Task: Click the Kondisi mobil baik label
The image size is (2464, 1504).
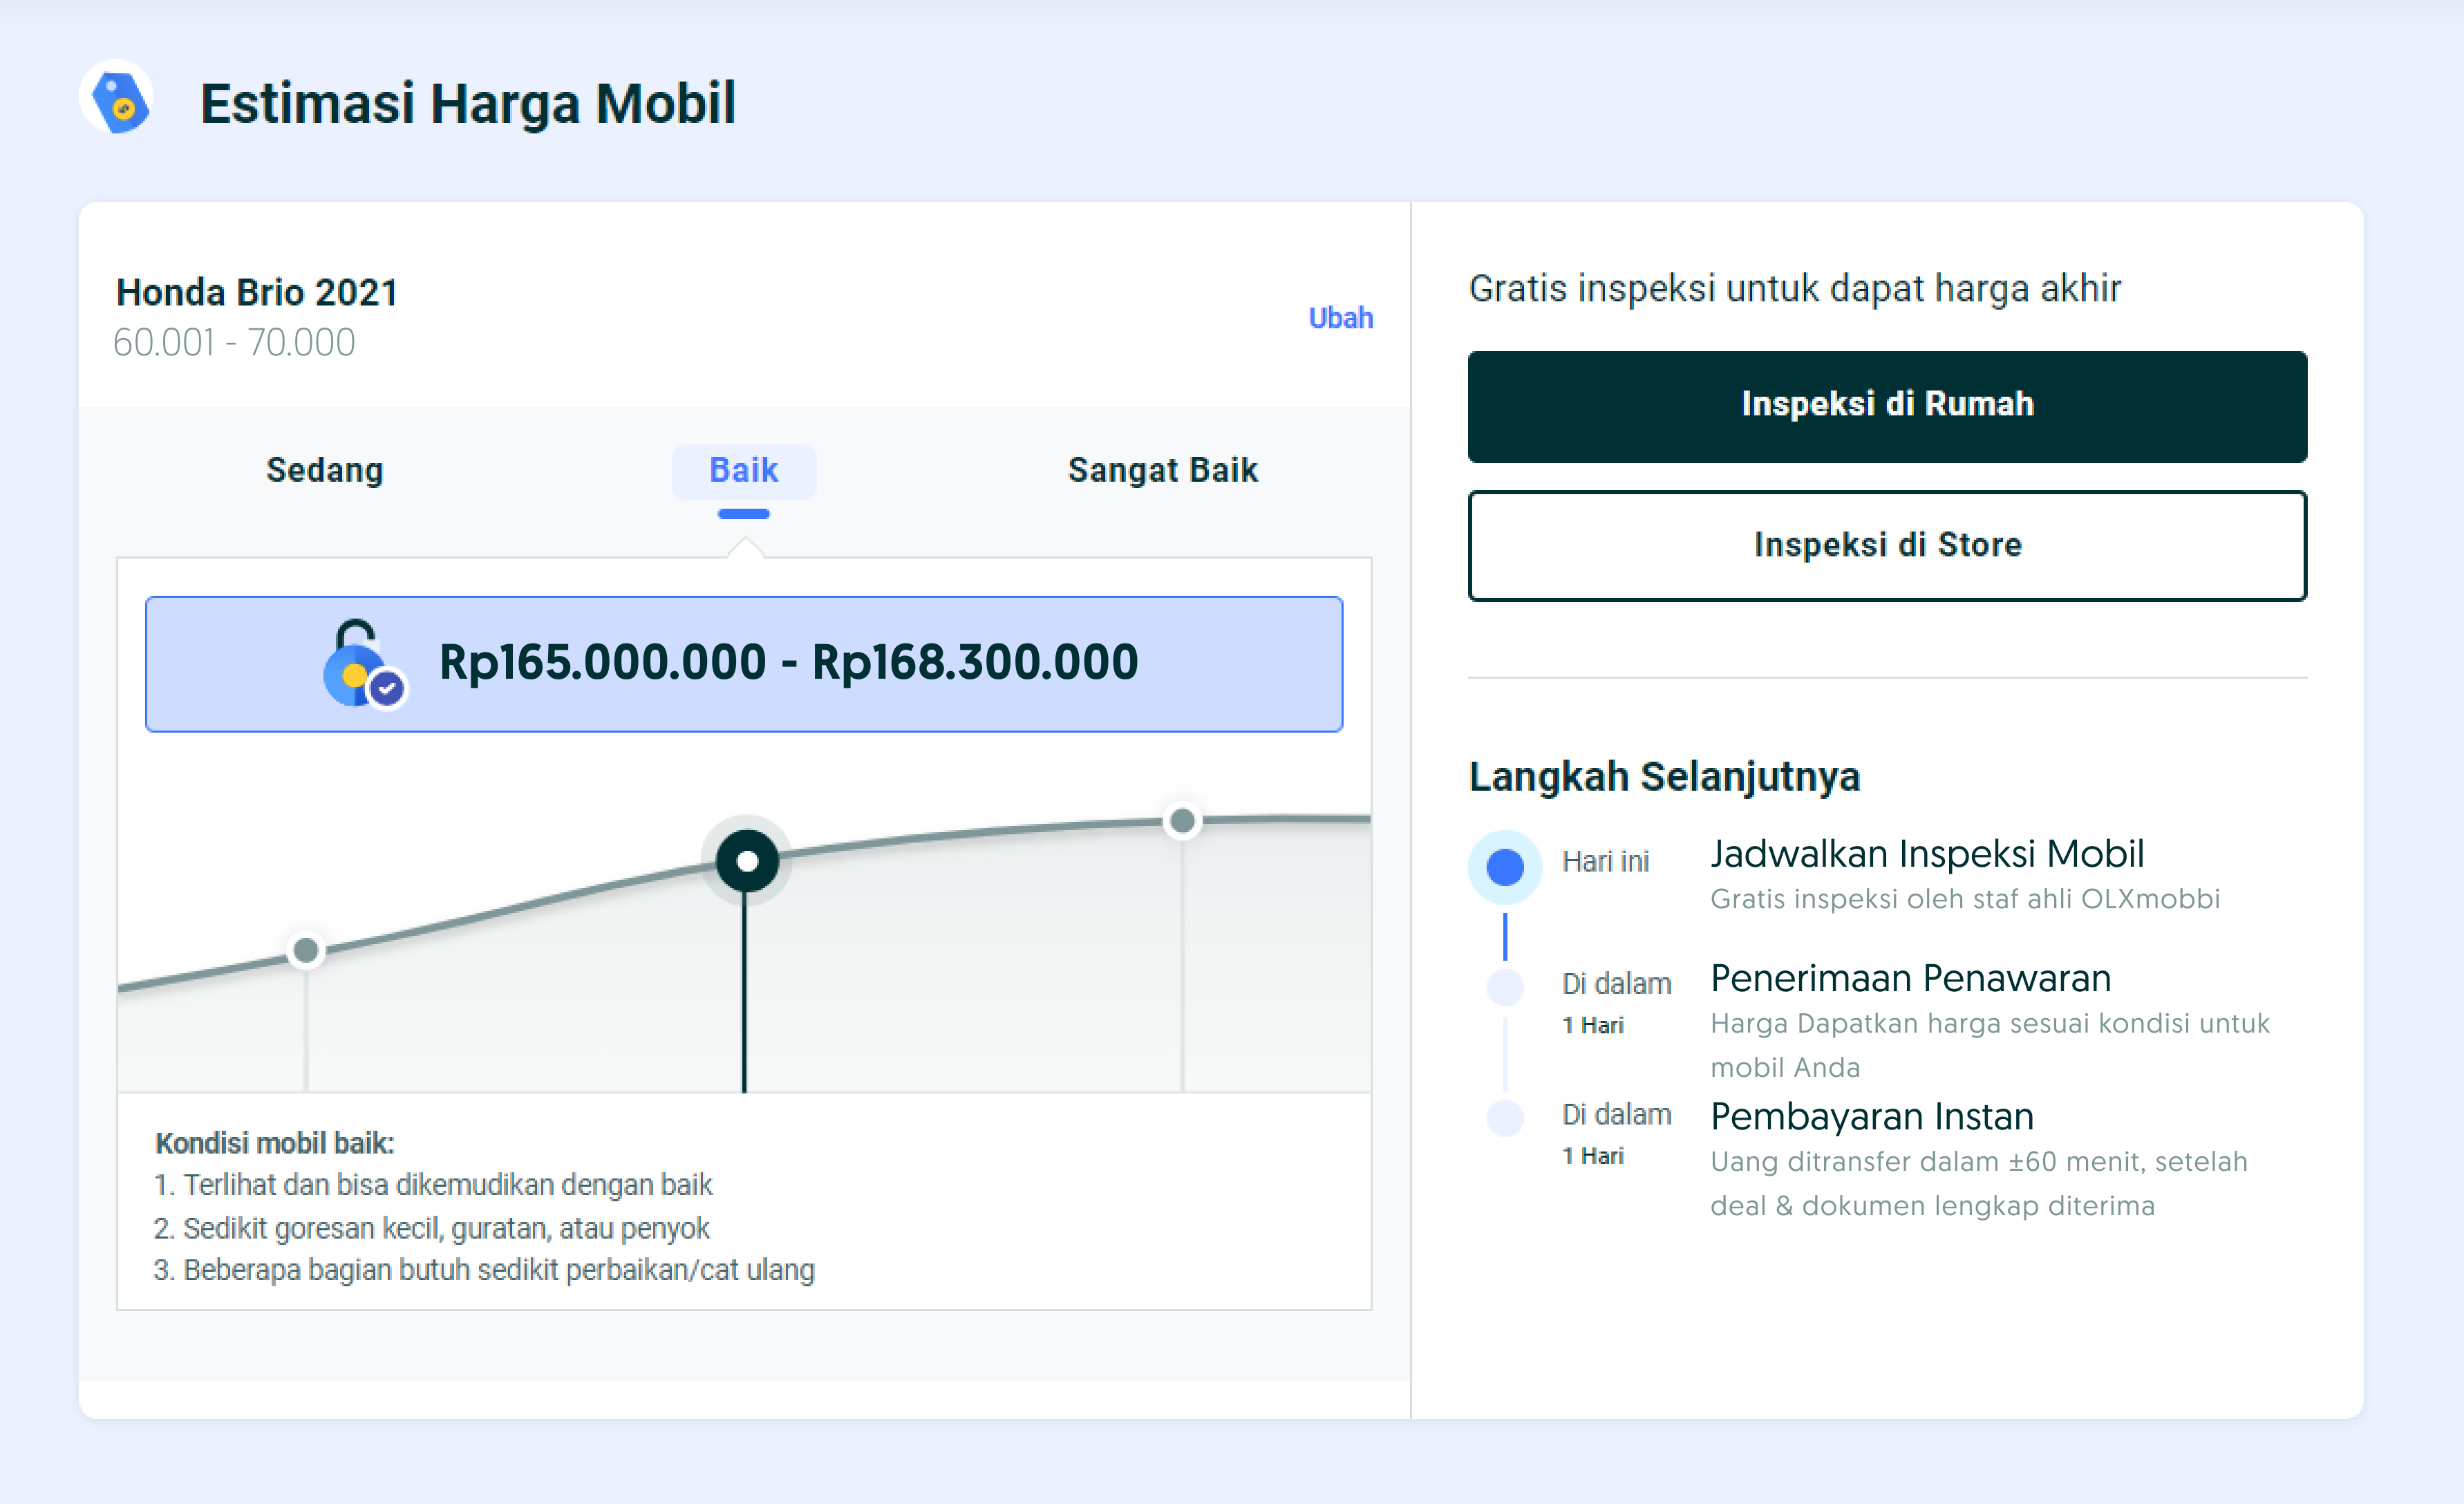Action: [275, 1143]
